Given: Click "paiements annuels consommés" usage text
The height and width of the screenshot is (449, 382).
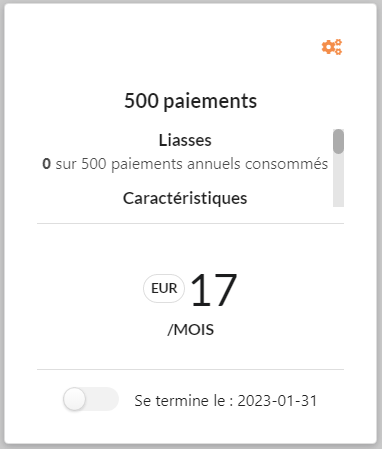Looking at the screenshot, I should pyautogui.click(x=219, y=164).
